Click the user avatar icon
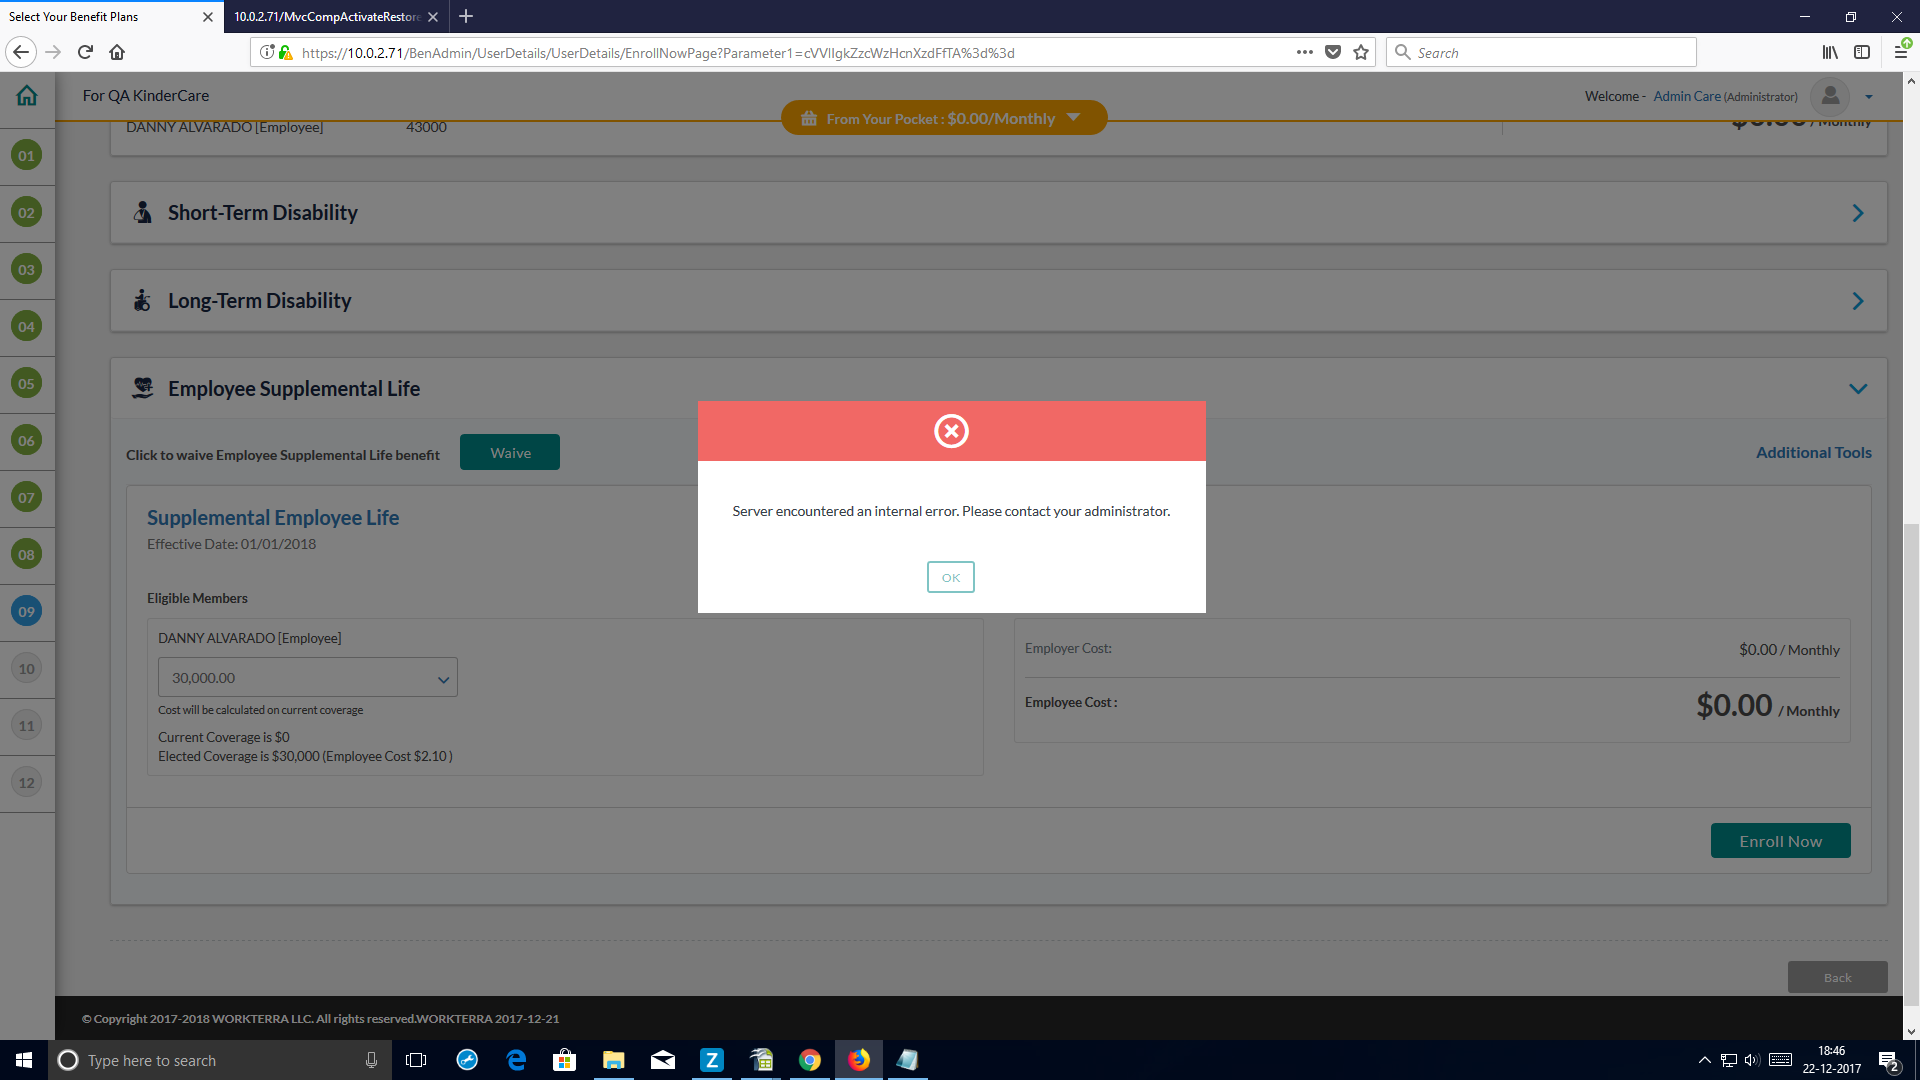The width and height of the screenshot is (1920, 1080). tap(1830, 96)
